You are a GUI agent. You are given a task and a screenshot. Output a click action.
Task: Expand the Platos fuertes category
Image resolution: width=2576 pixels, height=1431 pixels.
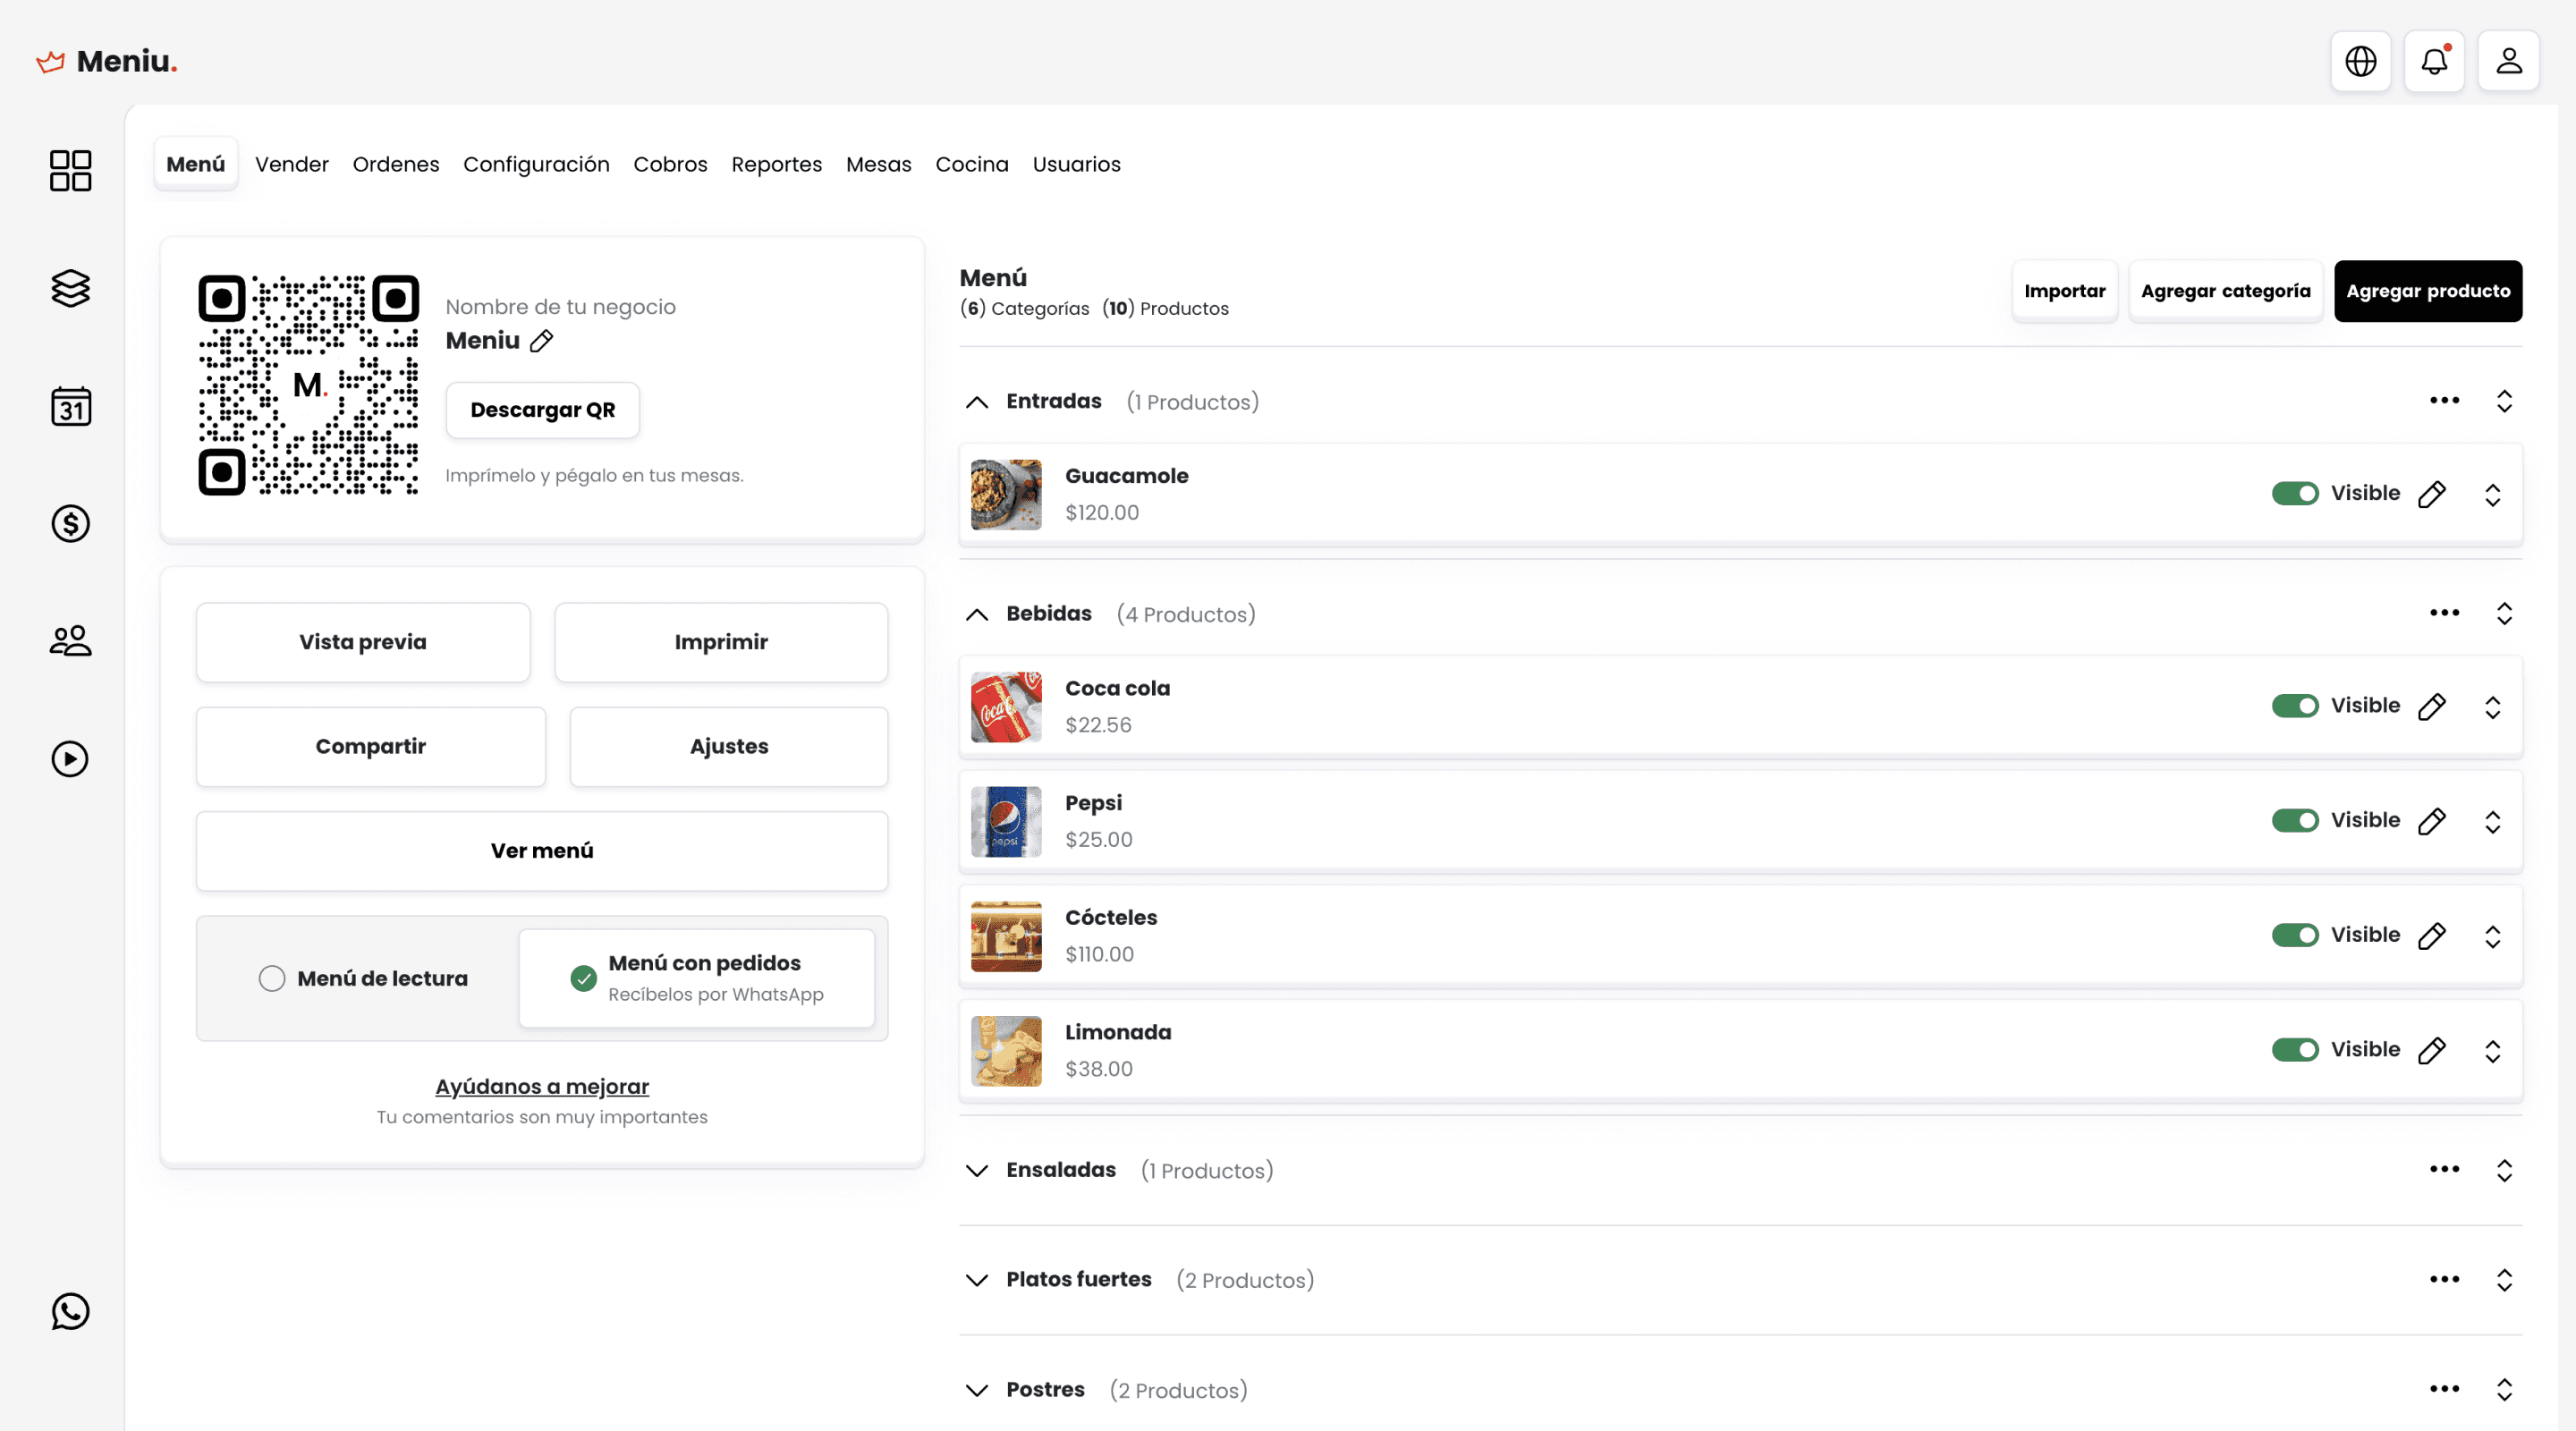(x=978, y=1280)
